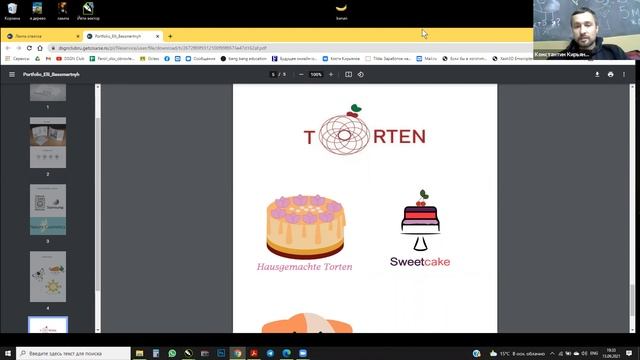Reload the browser page
Image resolution: width=640 pixels, height=360 pixels.
[29, 48]
